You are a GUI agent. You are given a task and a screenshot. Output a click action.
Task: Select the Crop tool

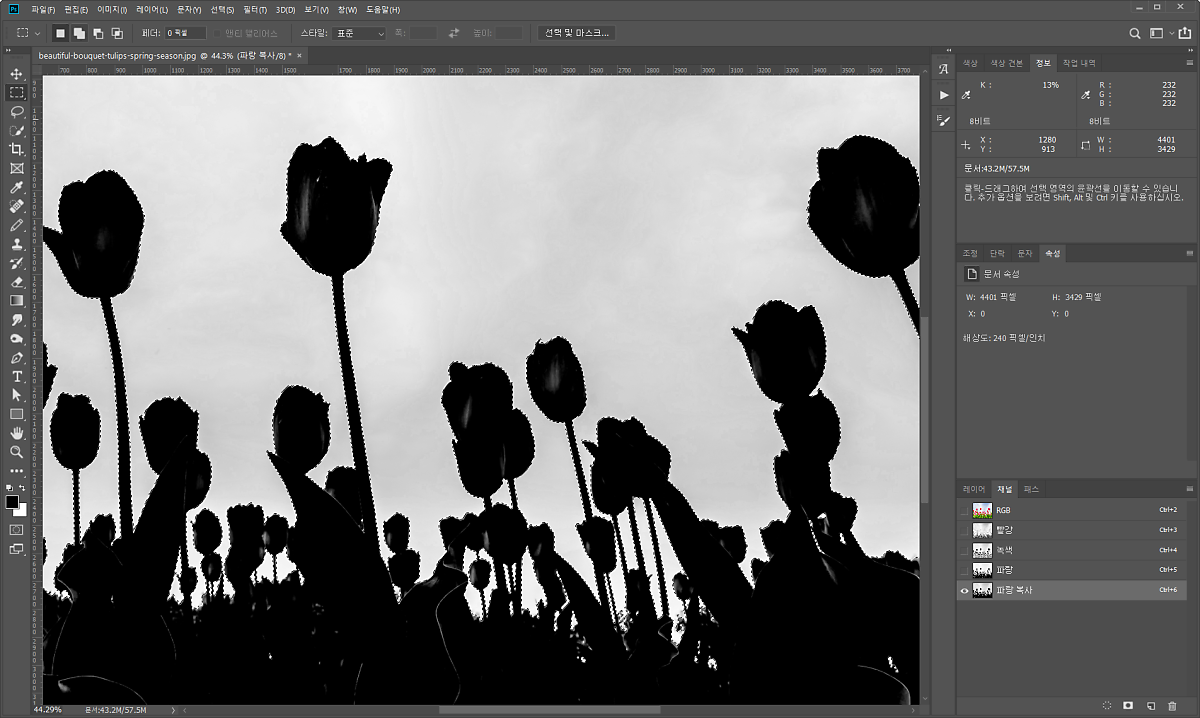click(x=17, y=150)
